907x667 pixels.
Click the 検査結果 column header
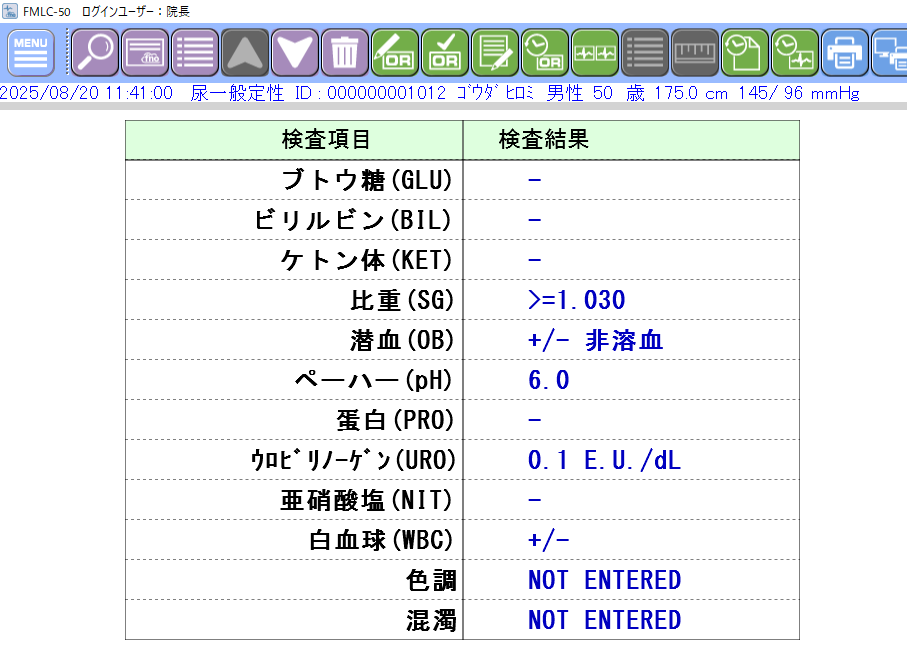631,140
